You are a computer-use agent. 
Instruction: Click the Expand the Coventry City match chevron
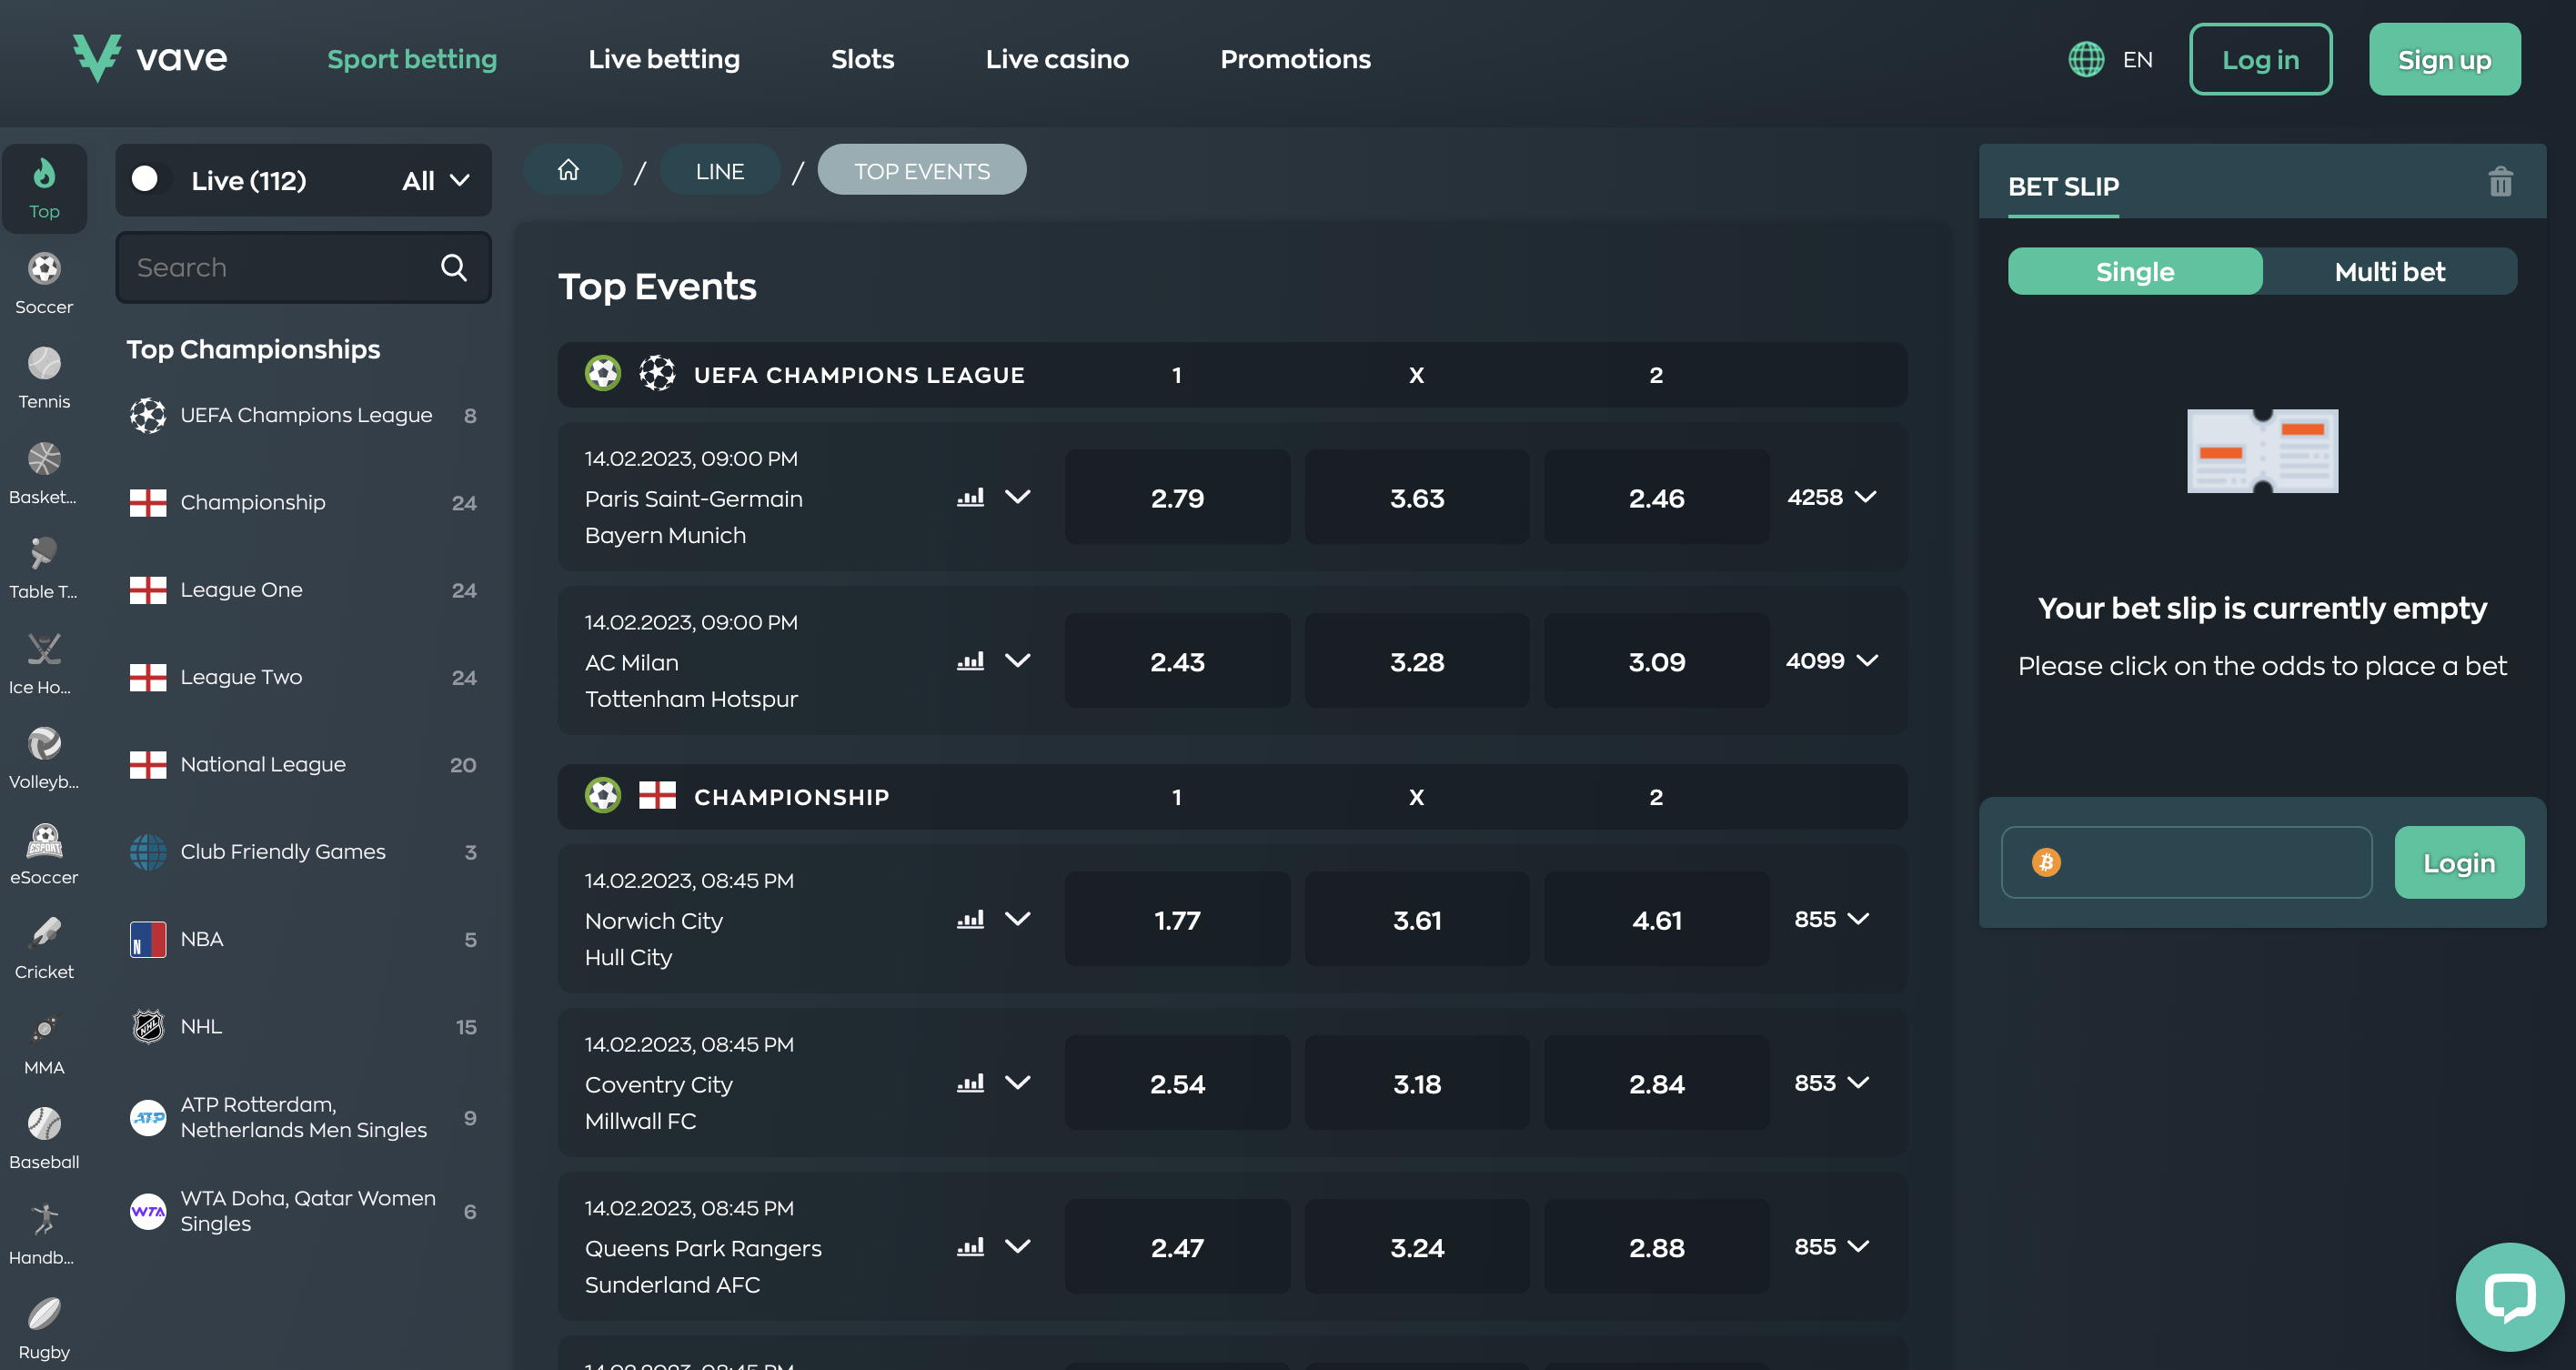[1017, 1083]
